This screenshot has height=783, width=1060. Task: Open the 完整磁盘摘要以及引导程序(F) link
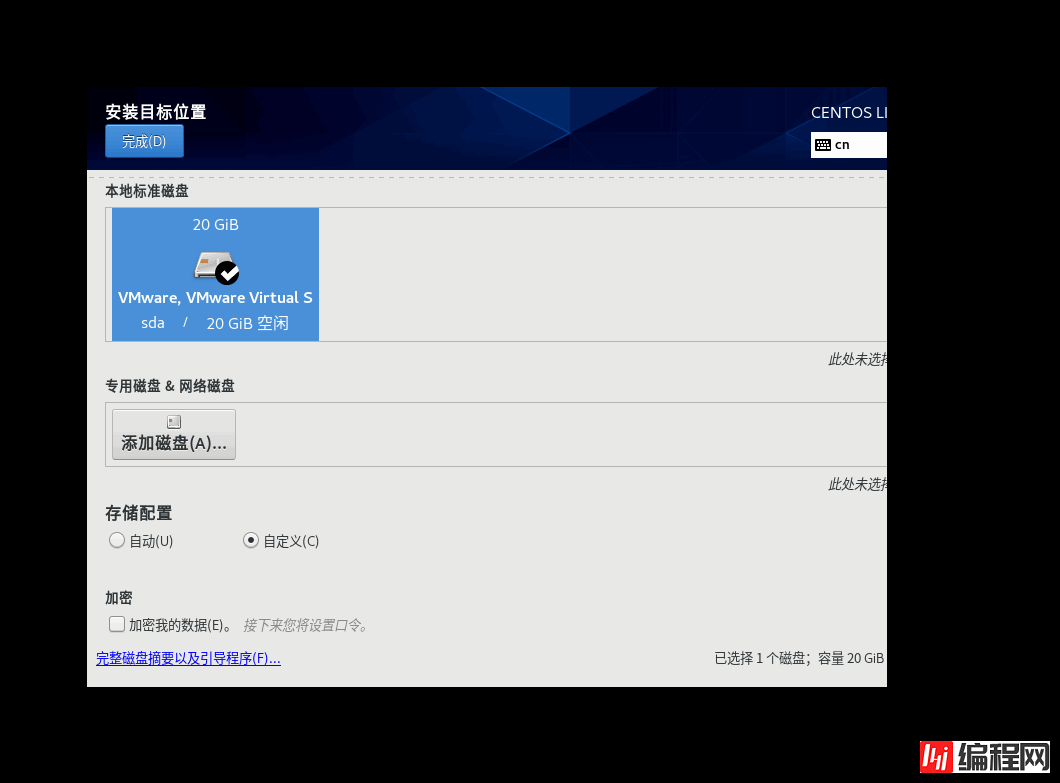(x=188, y=659)
